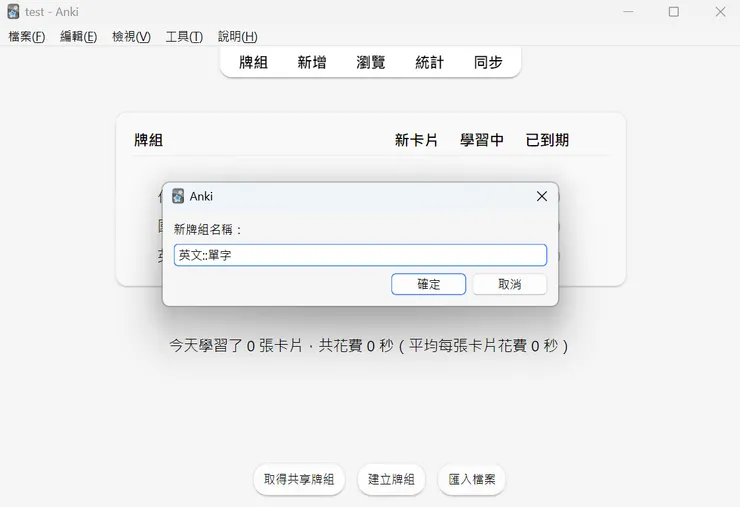The width and height of the screenshot is (740, 507).
Task: Click the 確定 button in the dialog
Action: click(429, 284)
